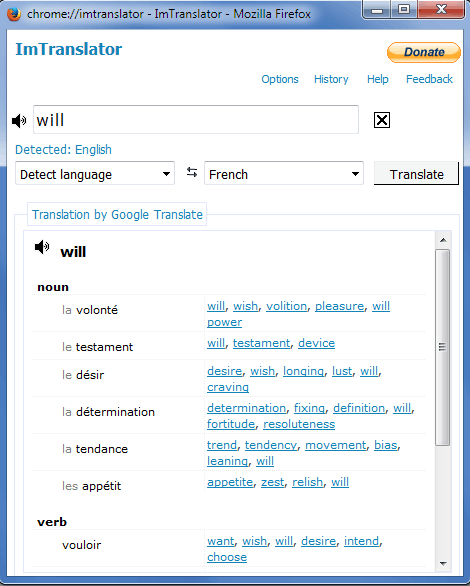Click 'appetite' link
Image resolution: width=470 pixels, height=586 pixels.
click(230, 482)
